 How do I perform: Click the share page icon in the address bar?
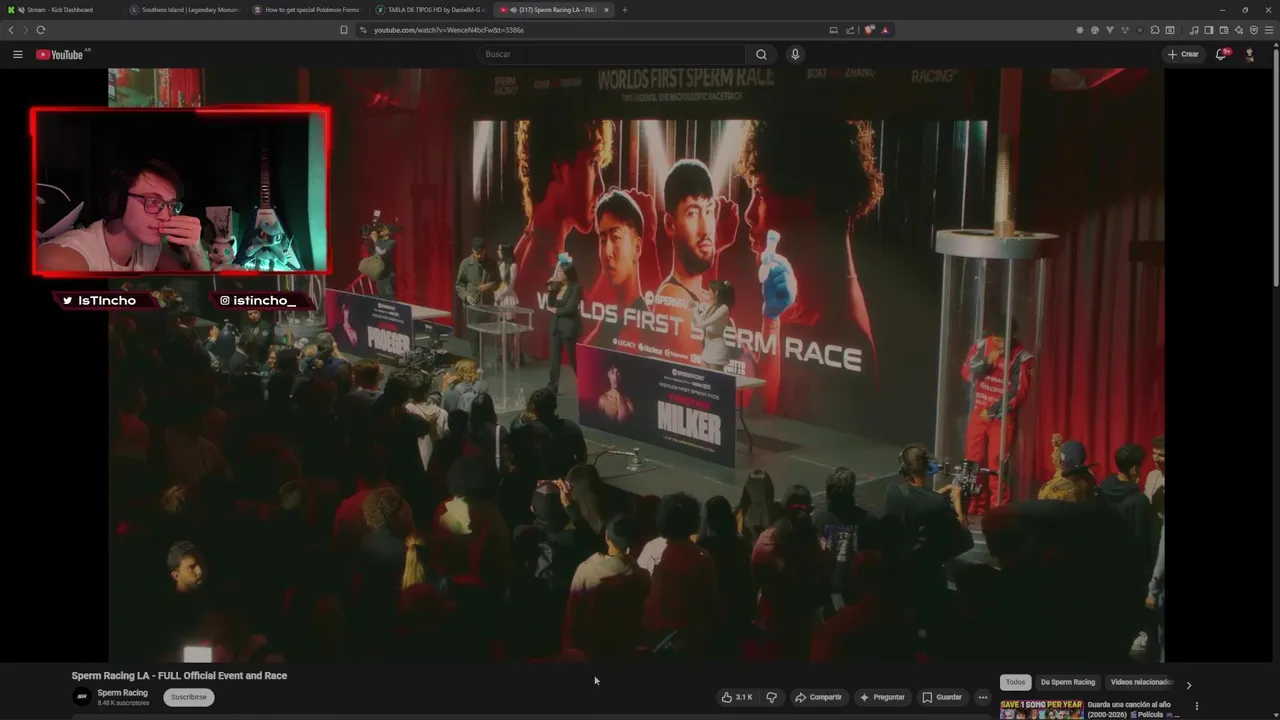[851, 30]
